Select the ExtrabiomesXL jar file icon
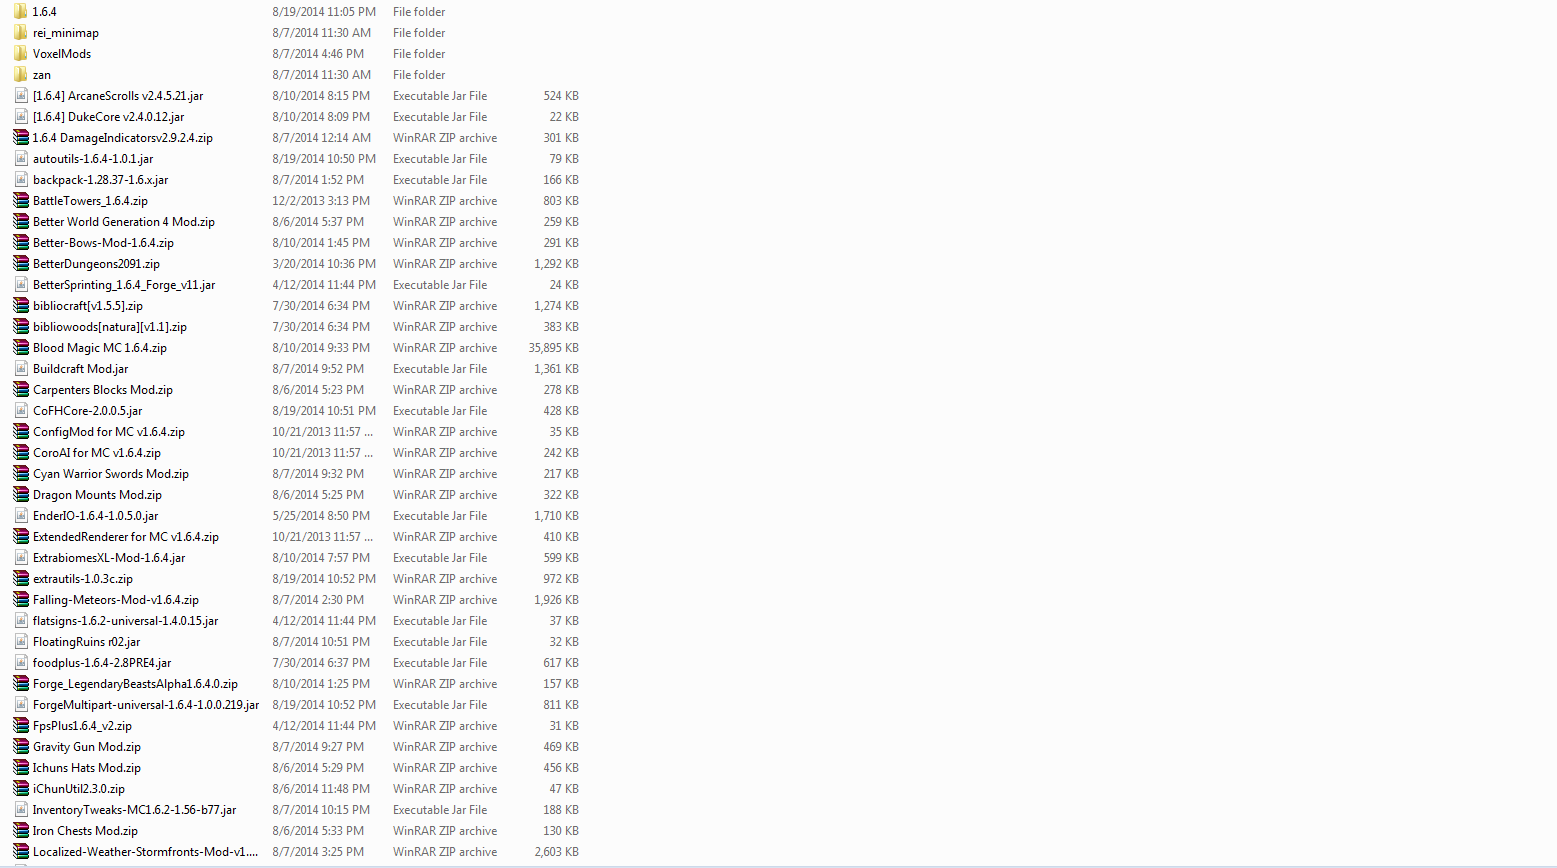1557x868 pixels. [x=20, y=558]
